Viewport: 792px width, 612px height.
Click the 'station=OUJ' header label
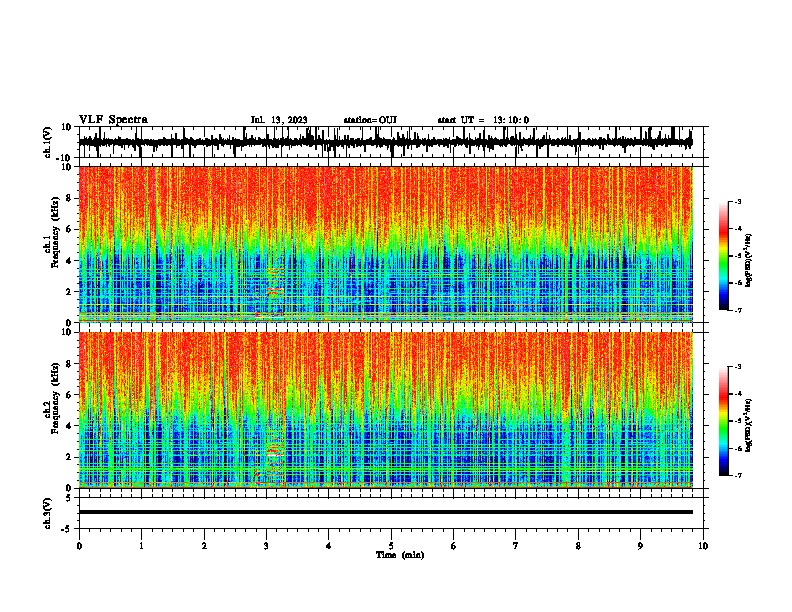pos(370,120)
